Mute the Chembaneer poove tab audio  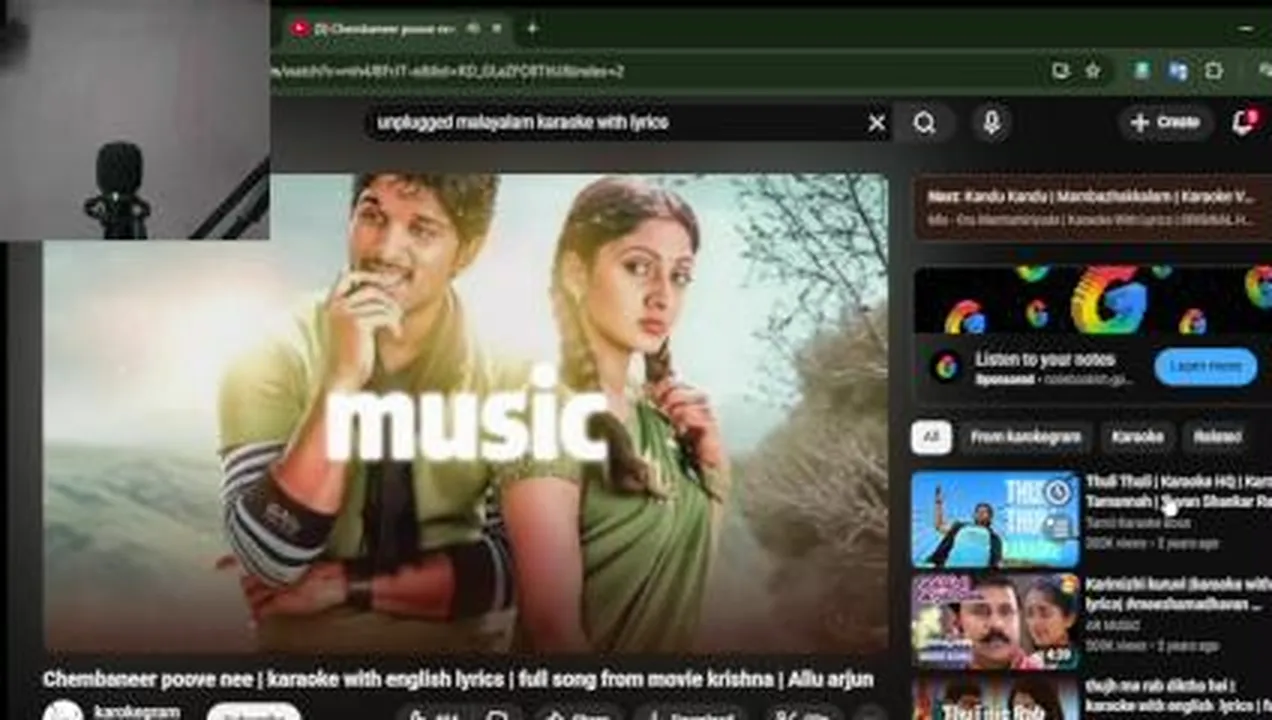(x=473, y=28)
